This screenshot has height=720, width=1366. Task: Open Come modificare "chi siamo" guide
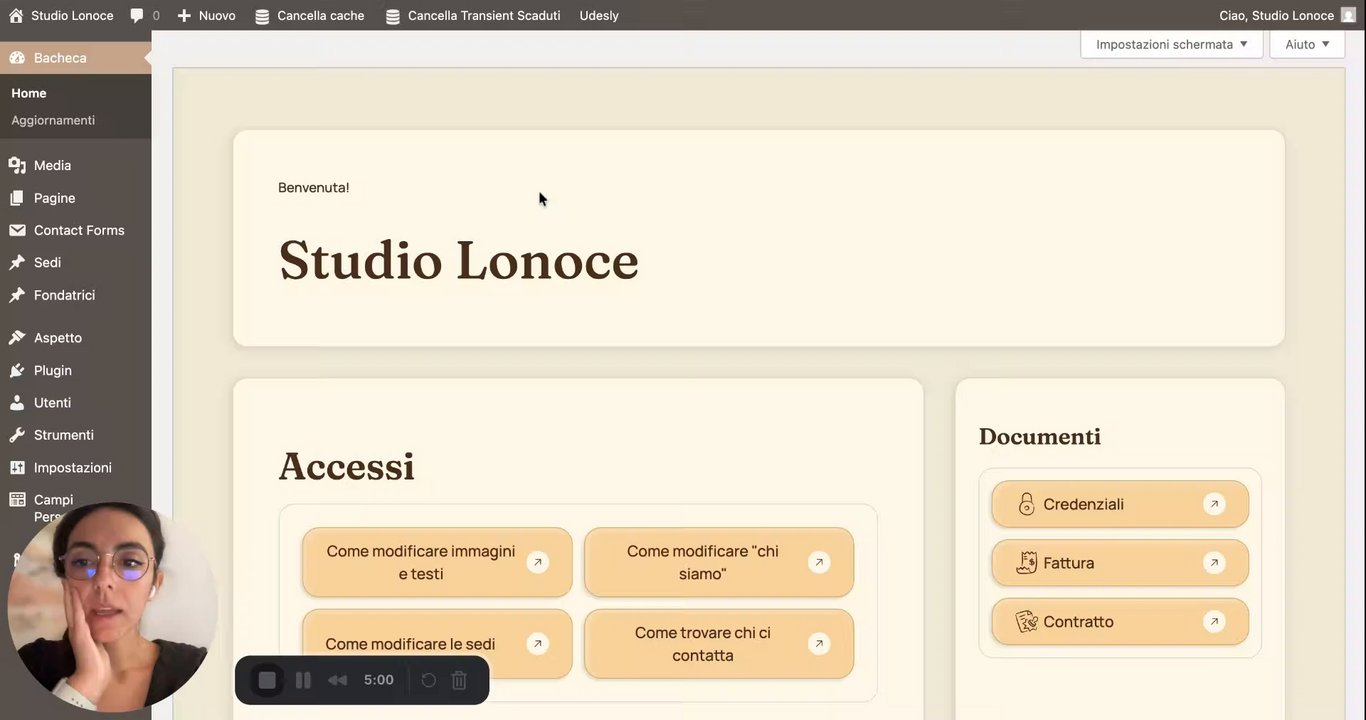[x=719, y=562]
